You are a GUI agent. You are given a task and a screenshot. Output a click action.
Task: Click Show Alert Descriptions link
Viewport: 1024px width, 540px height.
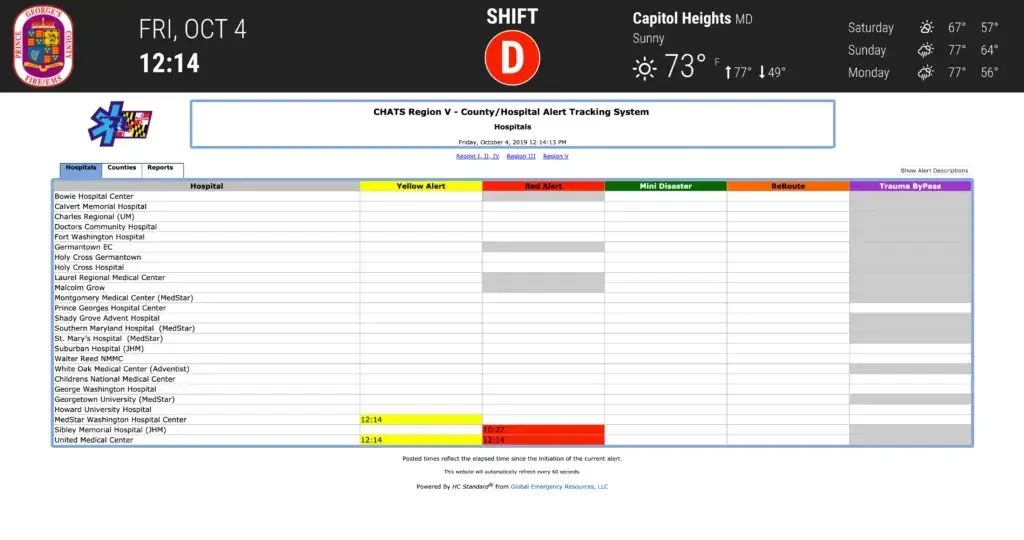934,170
